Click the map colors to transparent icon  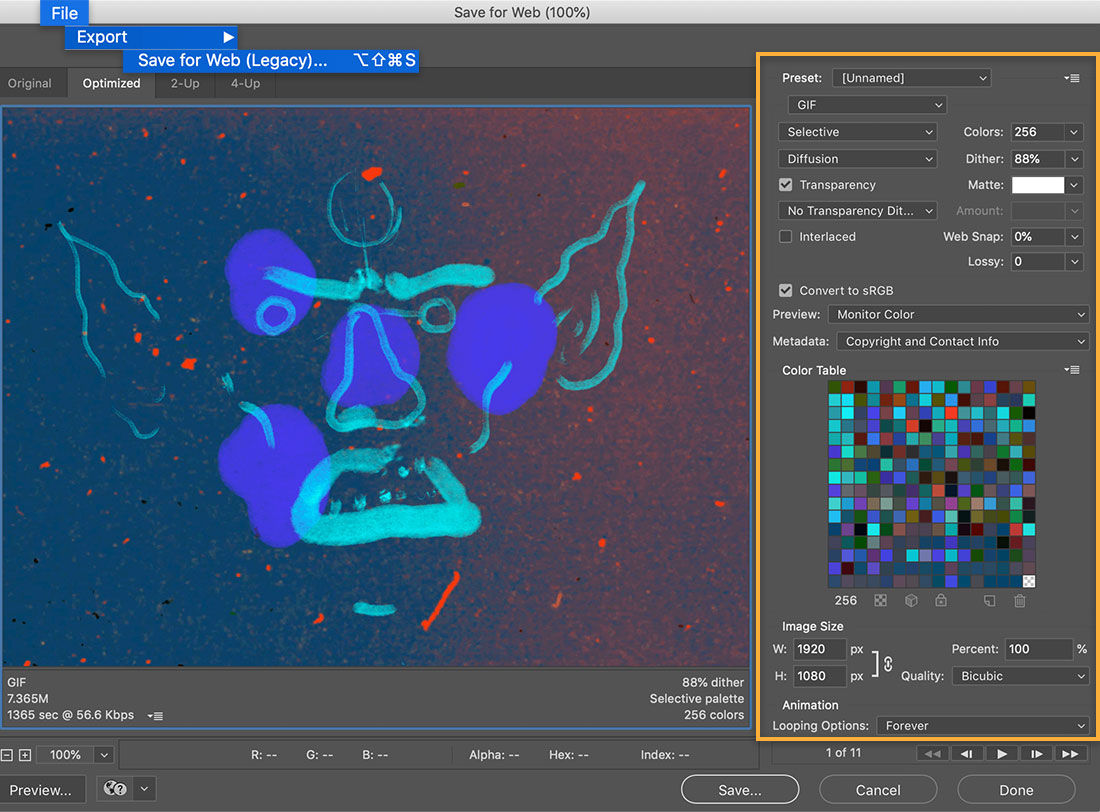(x=880, y=601)
